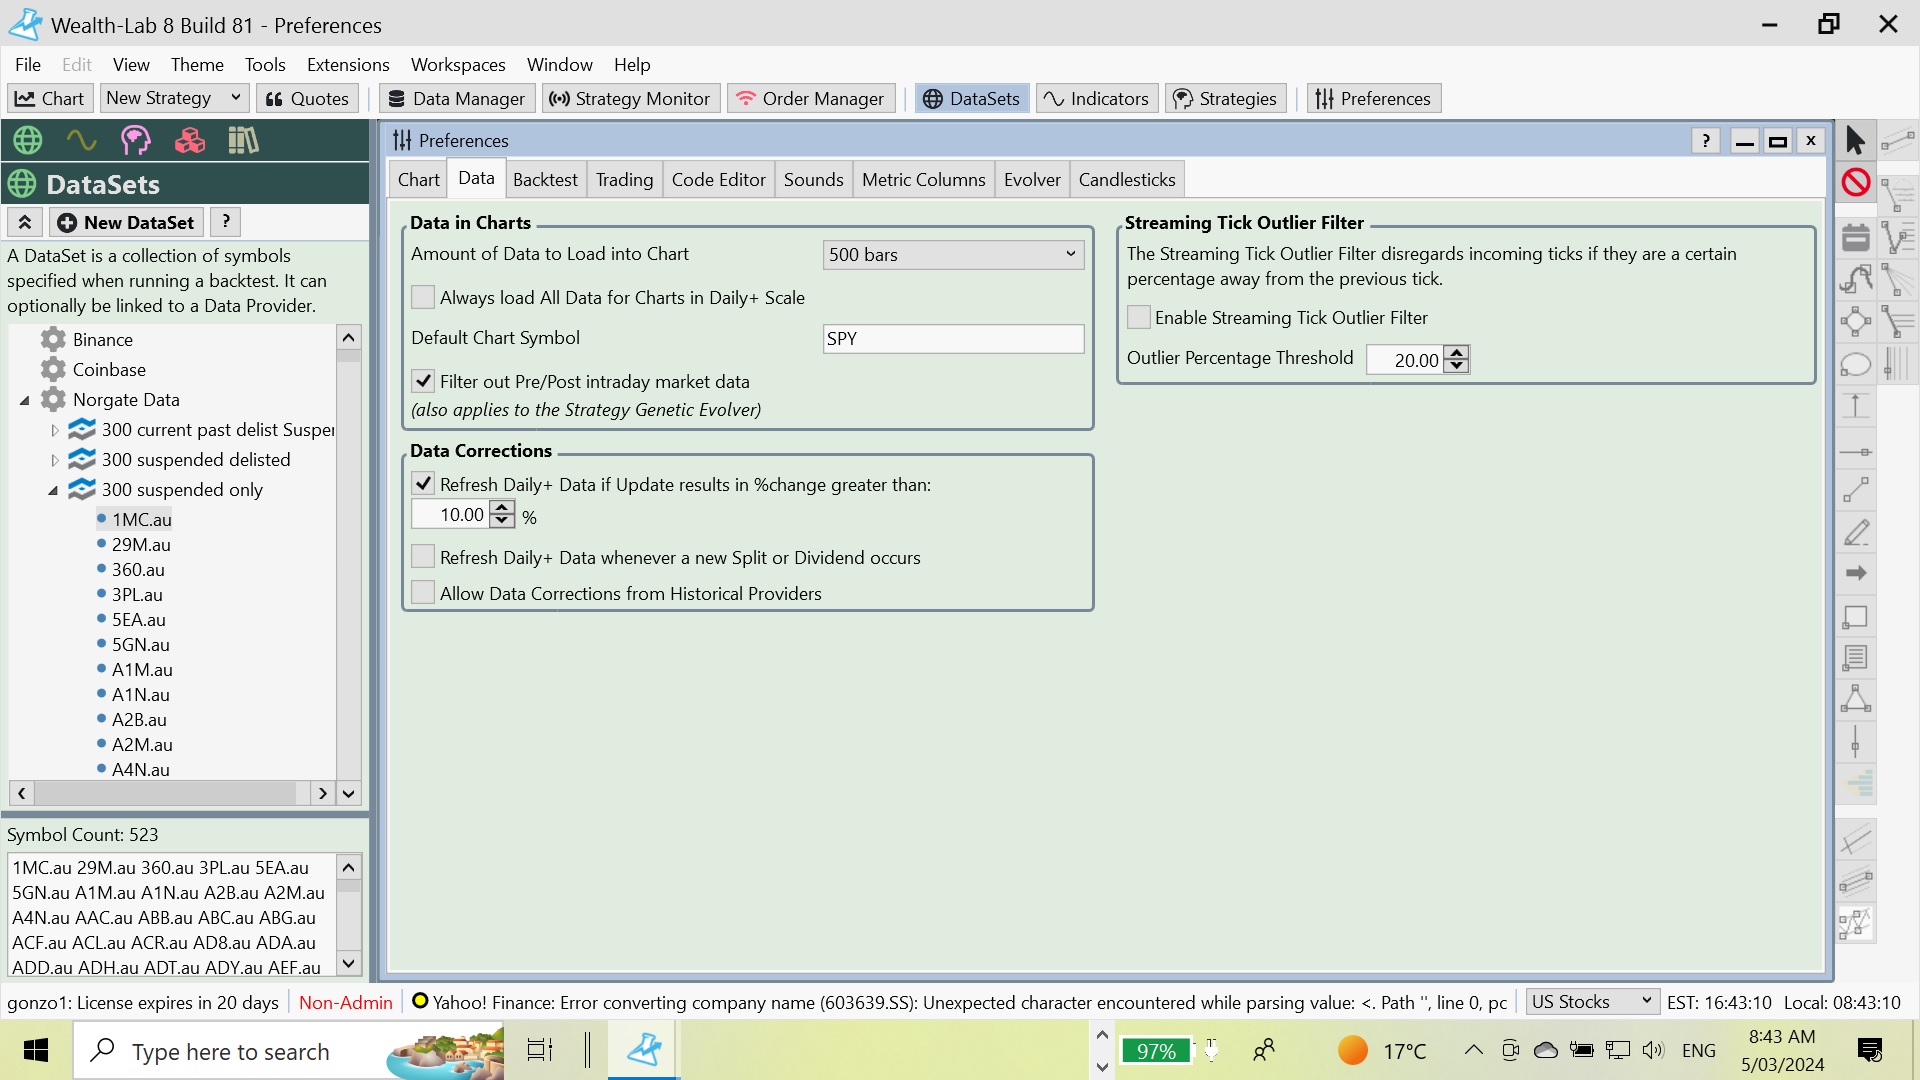
Task: Open the taskbar notification center
Action: (1869, 1050)
